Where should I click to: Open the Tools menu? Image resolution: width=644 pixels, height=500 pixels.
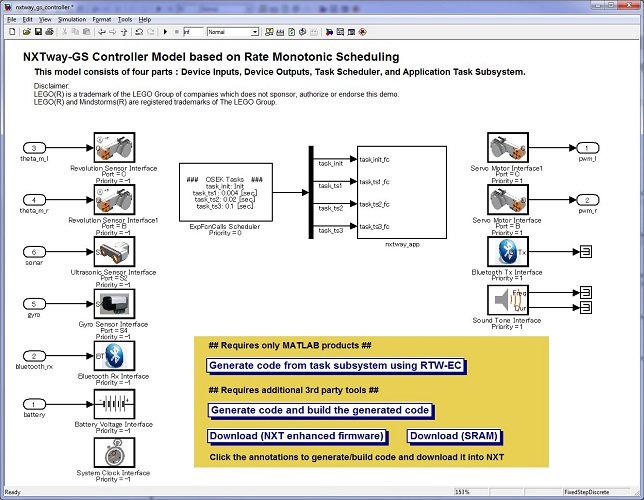(125, 19)
